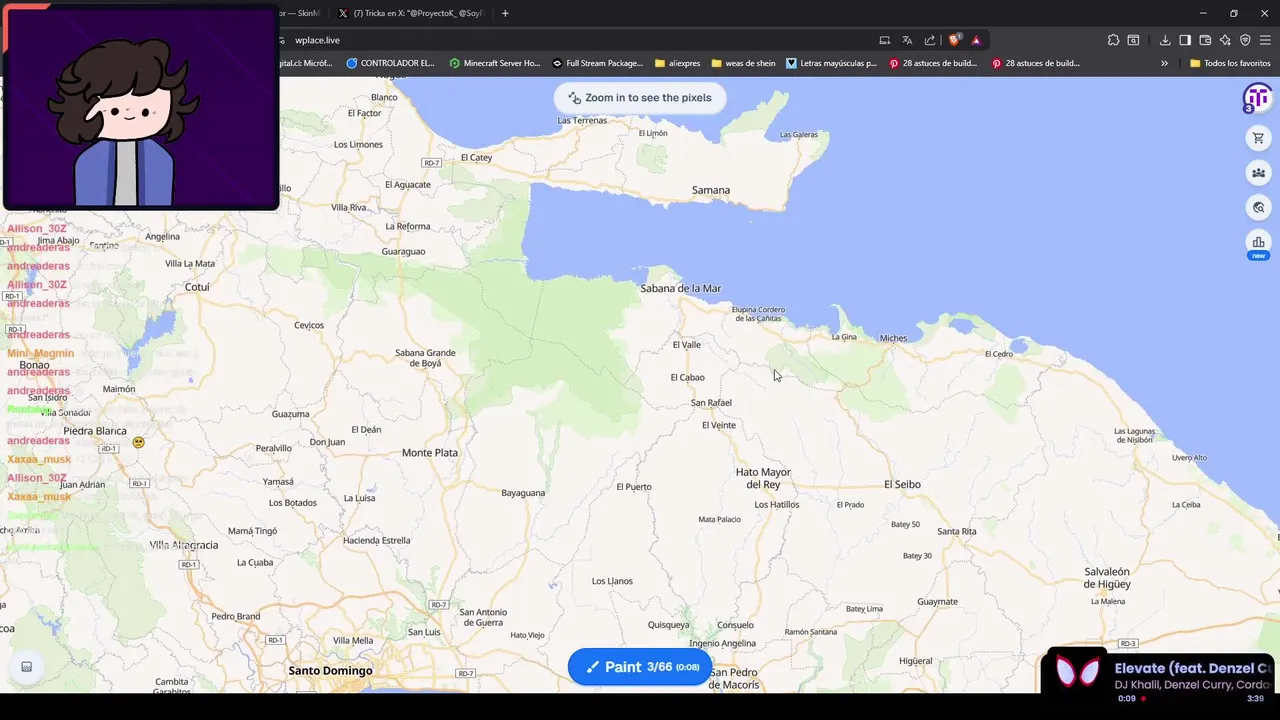Click the share page icon in address bar
This screenshot has height=720, width=1280.
[930, 40]
